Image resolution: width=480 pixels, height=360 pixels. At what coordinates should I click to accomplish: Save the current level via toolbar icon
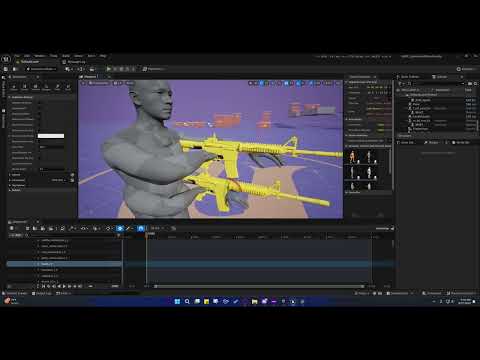coord(6,69)
